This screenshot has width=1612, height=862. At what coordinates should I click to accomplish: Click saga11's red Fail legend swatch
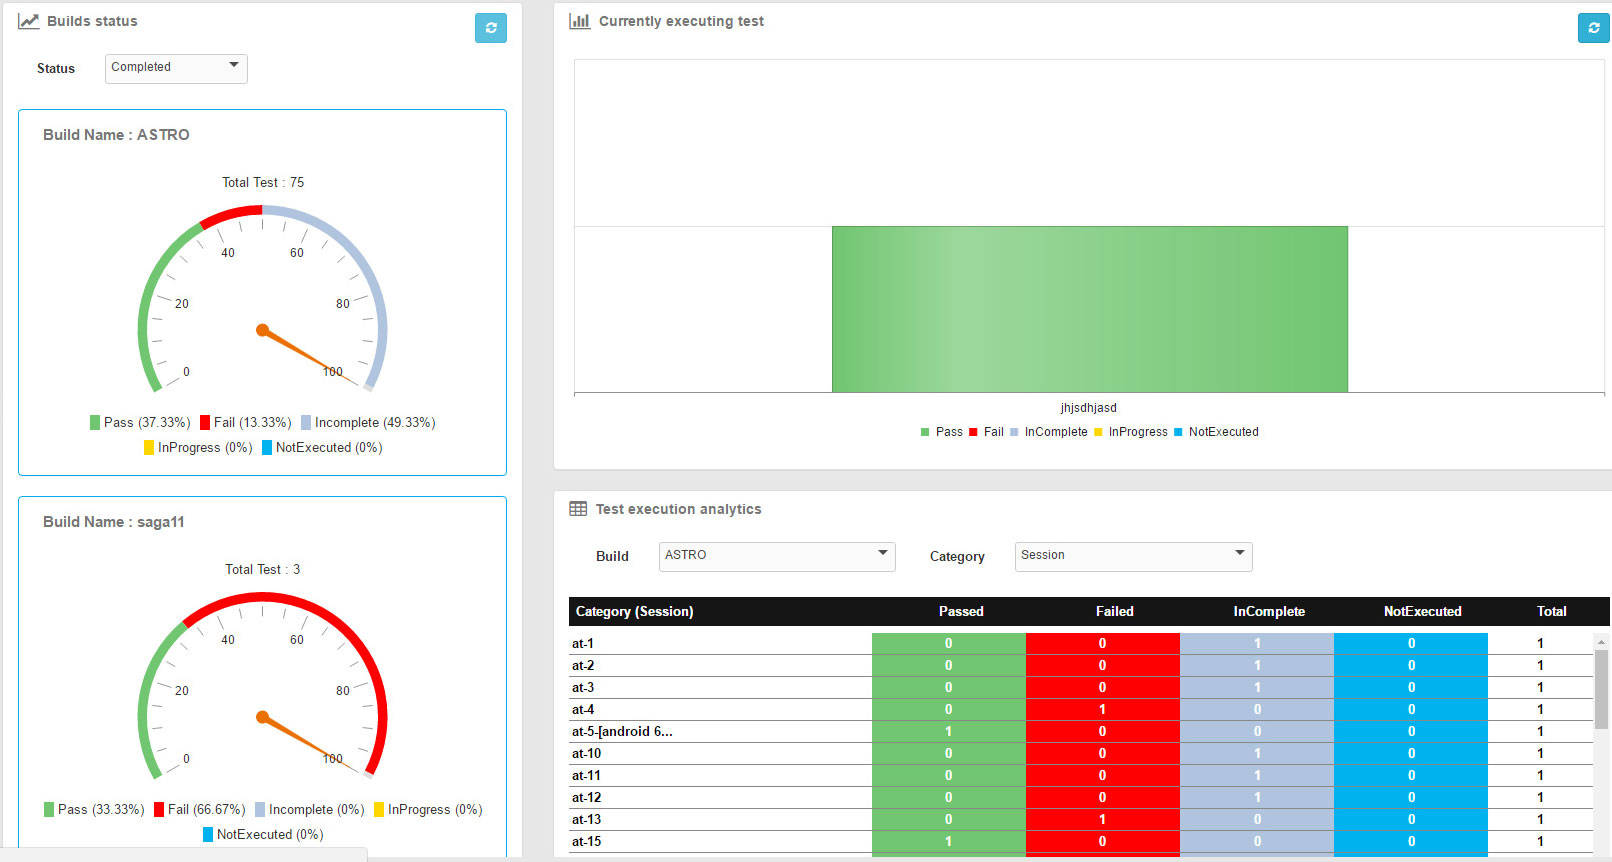point(159,810)
